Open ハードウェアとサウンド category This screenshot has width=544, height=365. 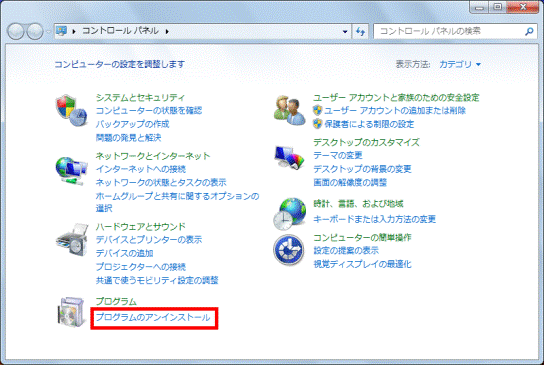(141, 227)
